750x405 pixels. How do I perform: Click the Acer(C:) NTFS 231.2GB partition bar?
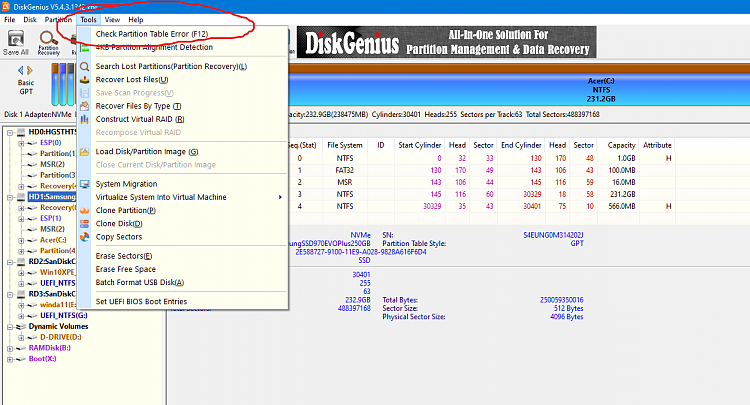[519, 90]
